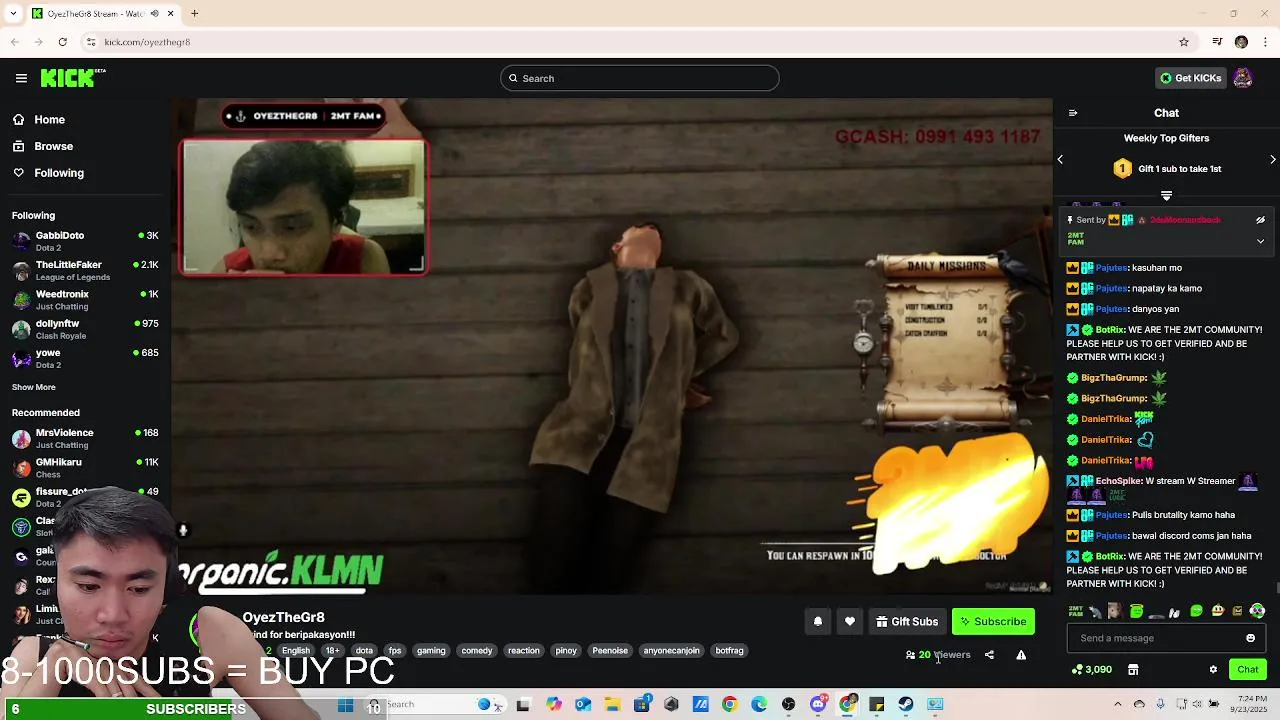Viewport: 1280px width, 720px height.
Task: Click the anyonecanjoin tag
Action: click(x=672, y=651)
